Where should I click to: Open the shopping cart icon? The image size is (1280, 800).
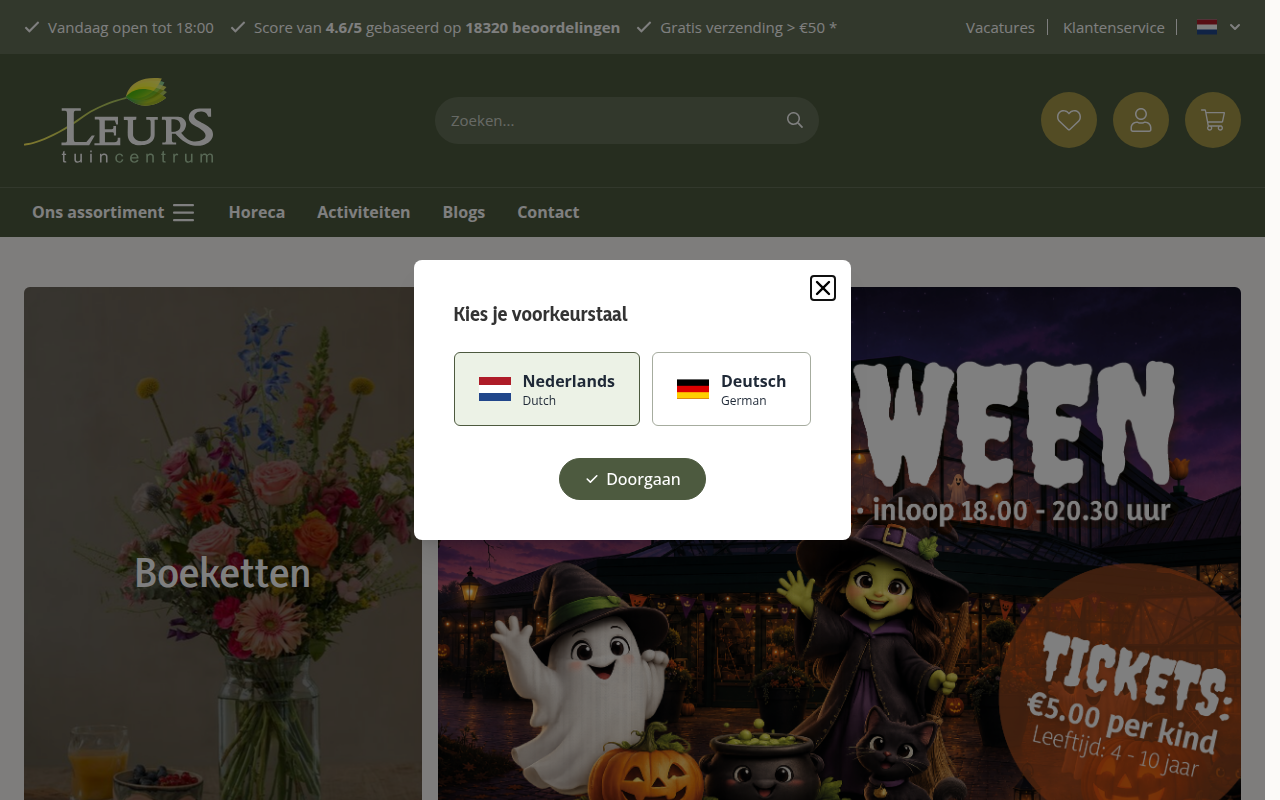1213,120
